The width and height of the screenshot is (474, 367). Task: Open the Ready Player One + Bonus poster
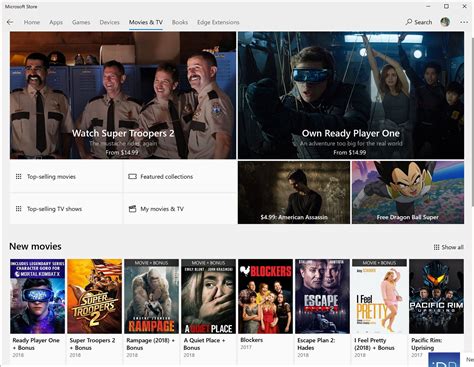tap(37, 296)
